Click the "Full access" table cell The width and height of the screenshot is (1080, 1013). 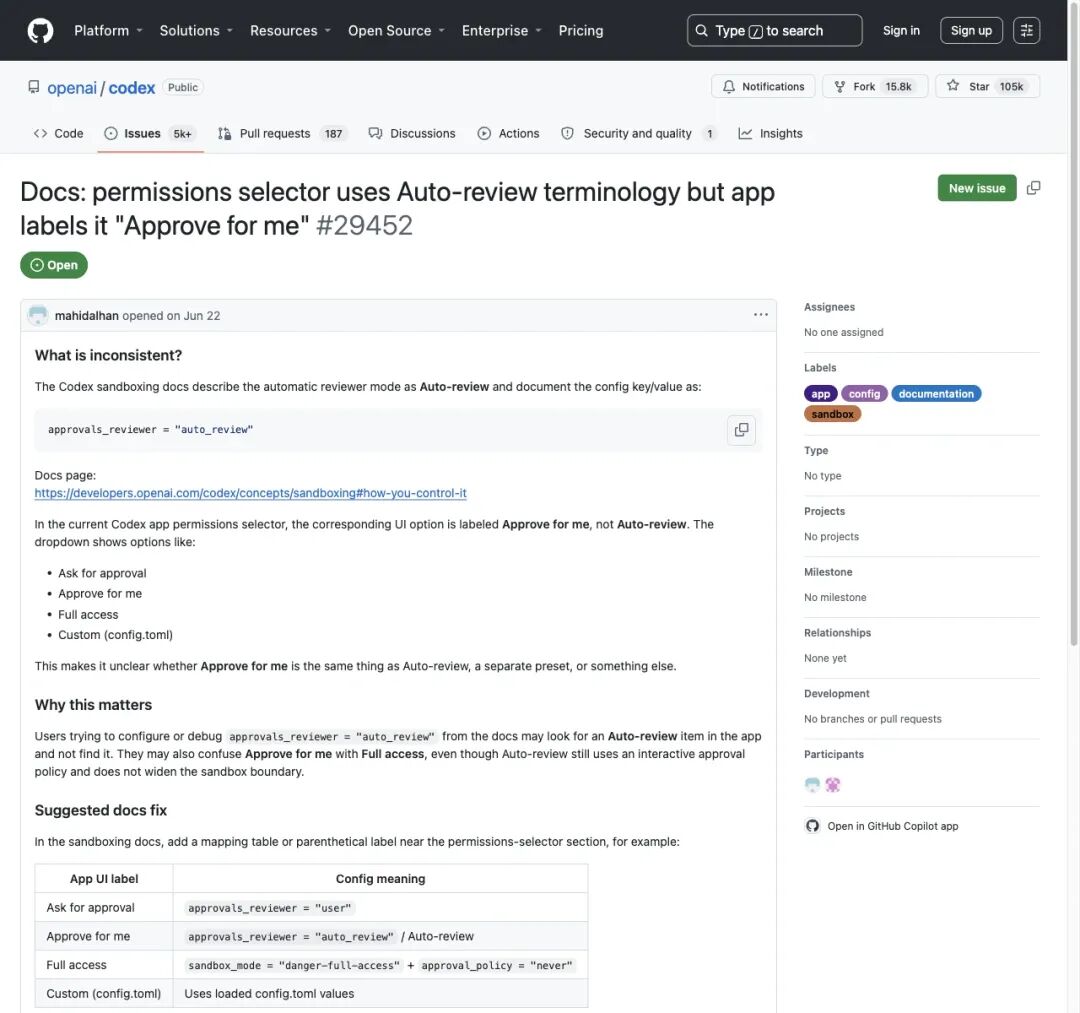tap(103, 965)
